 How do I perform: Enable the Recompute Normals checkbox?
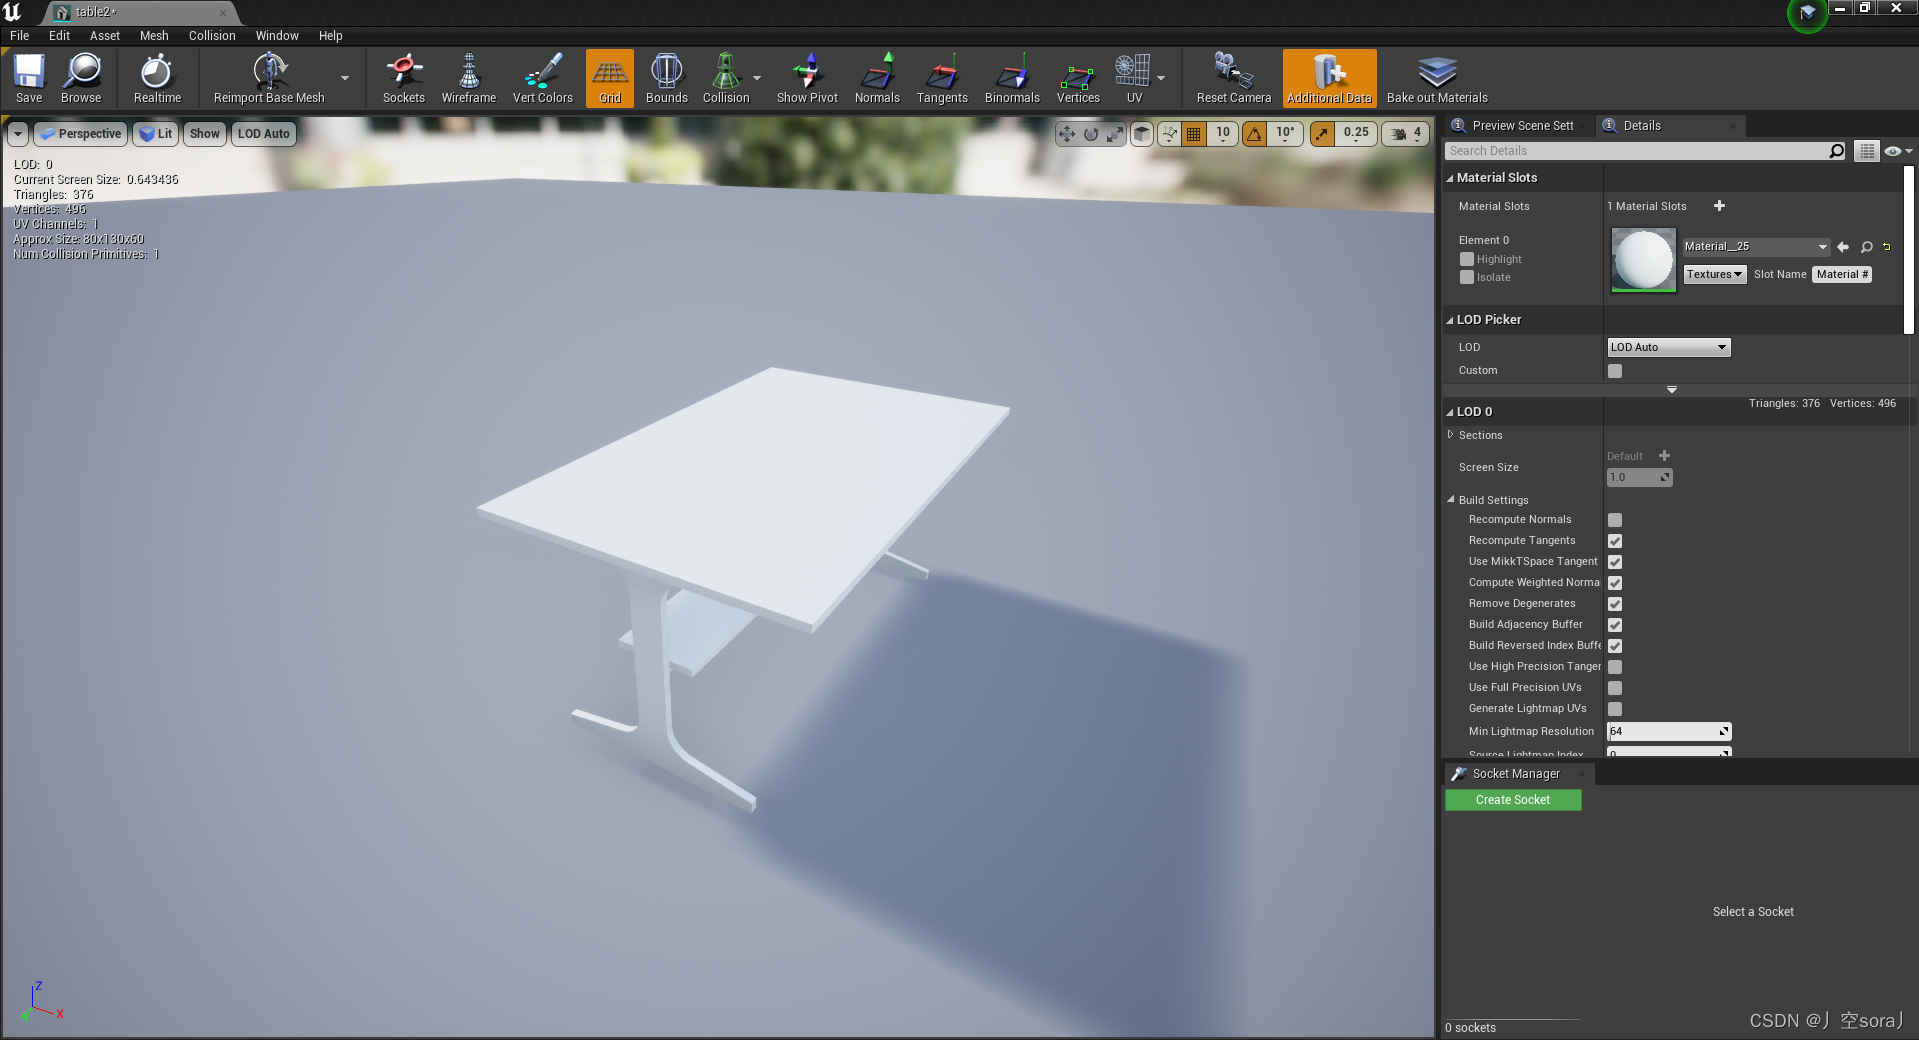1614,519
